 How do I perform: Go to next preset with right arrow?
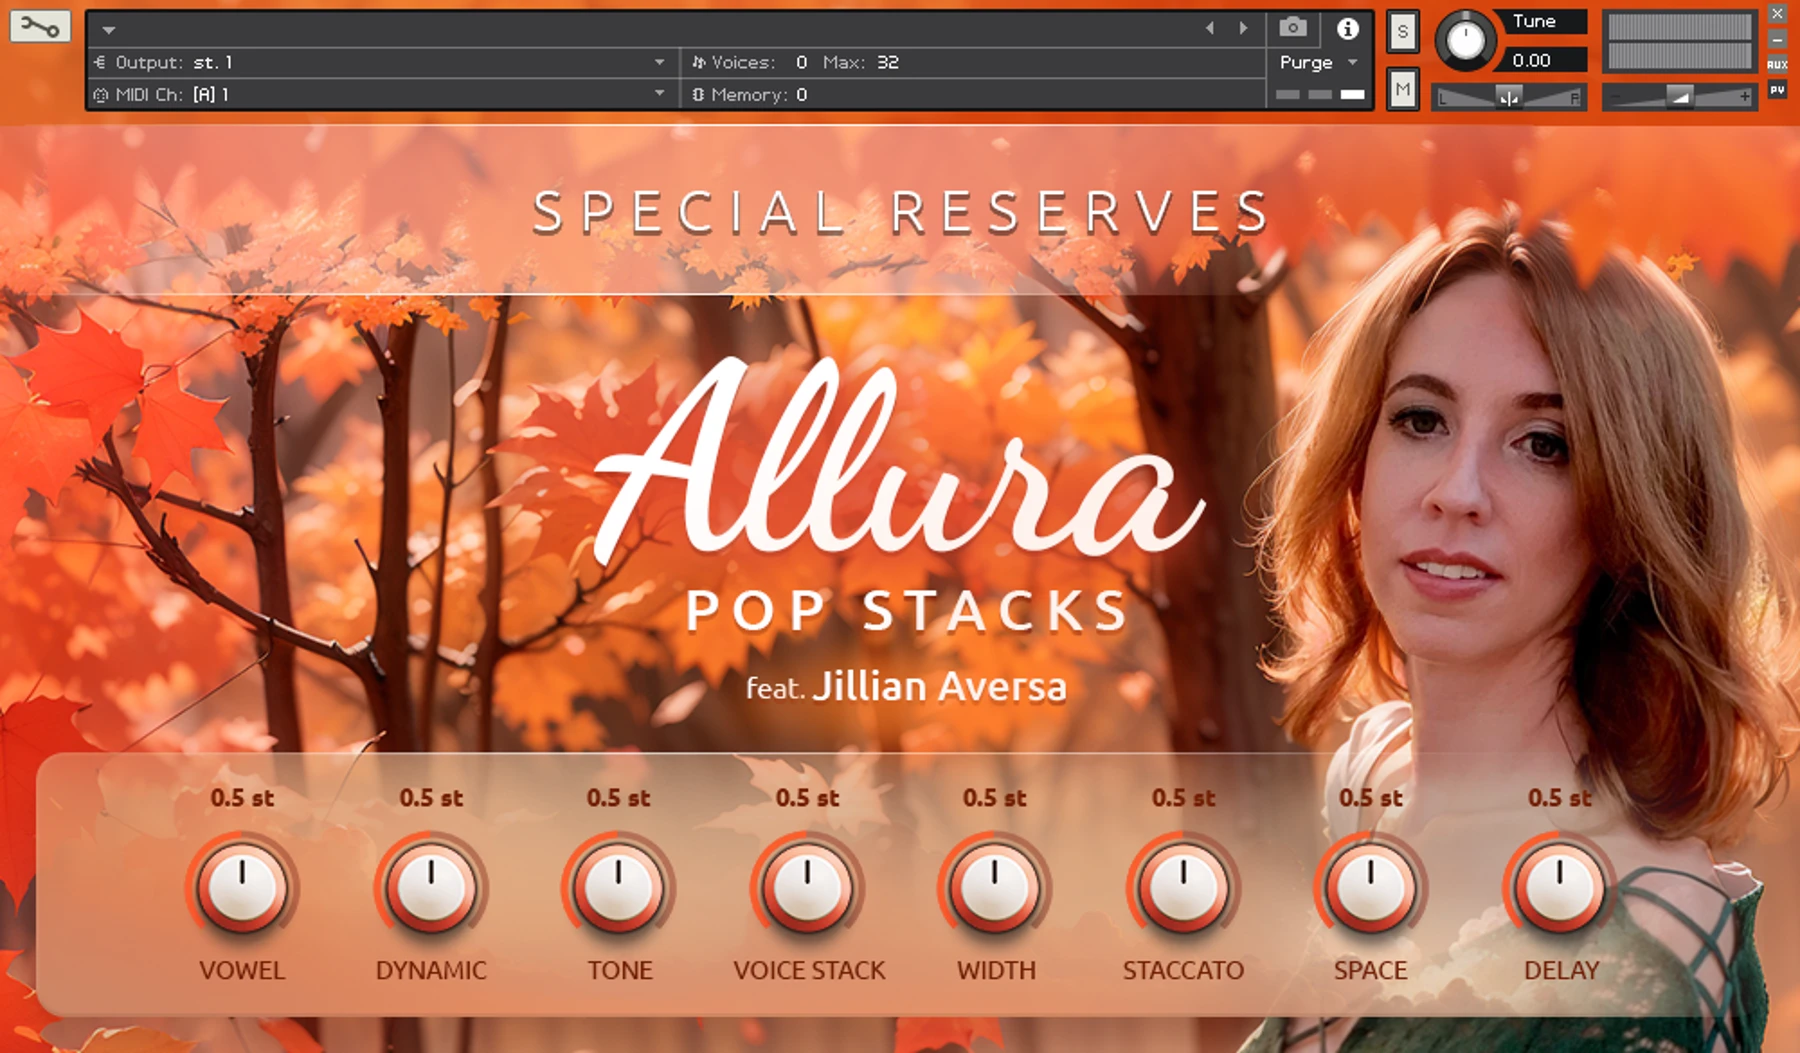coord(1243,28)
